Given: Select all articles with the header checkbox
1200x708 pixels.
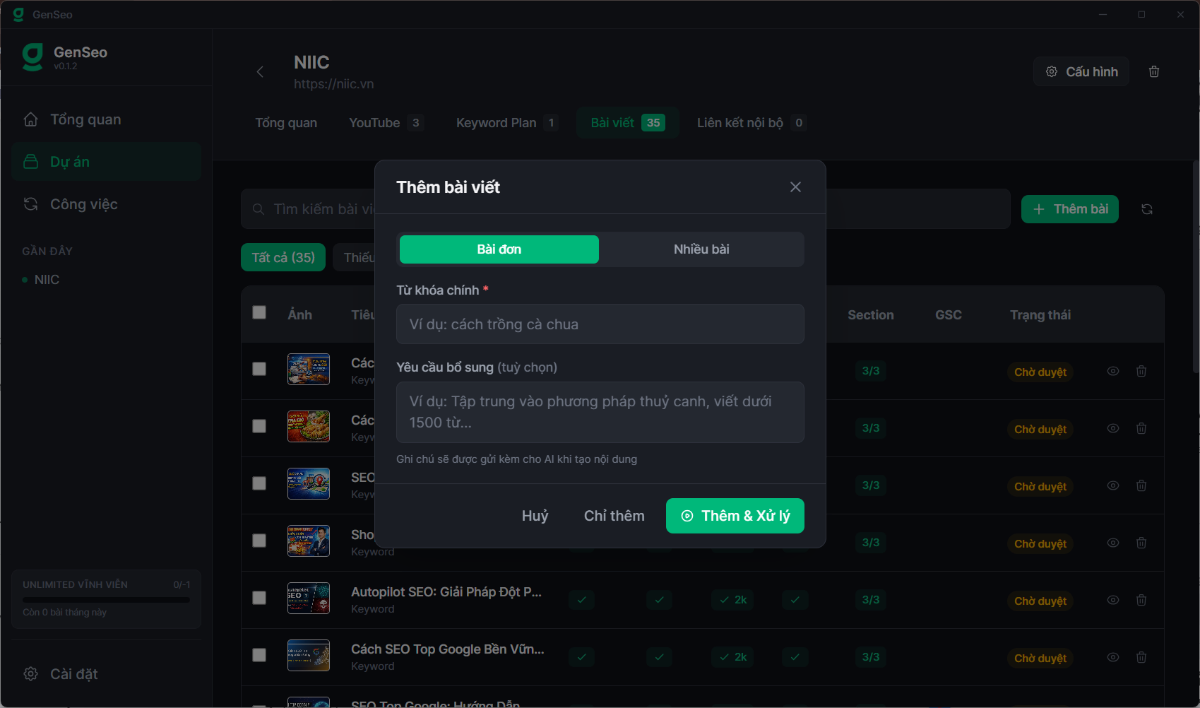Looking at the screenshot, I should pos(259,313).
